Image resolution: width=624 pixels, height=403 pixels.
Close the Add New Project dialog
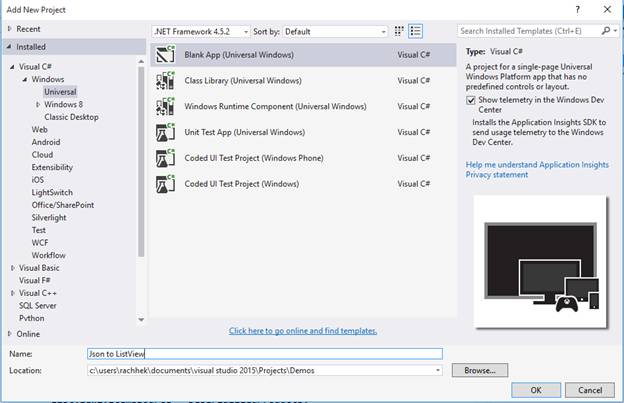pyautogui.click(x=607, y=10)
